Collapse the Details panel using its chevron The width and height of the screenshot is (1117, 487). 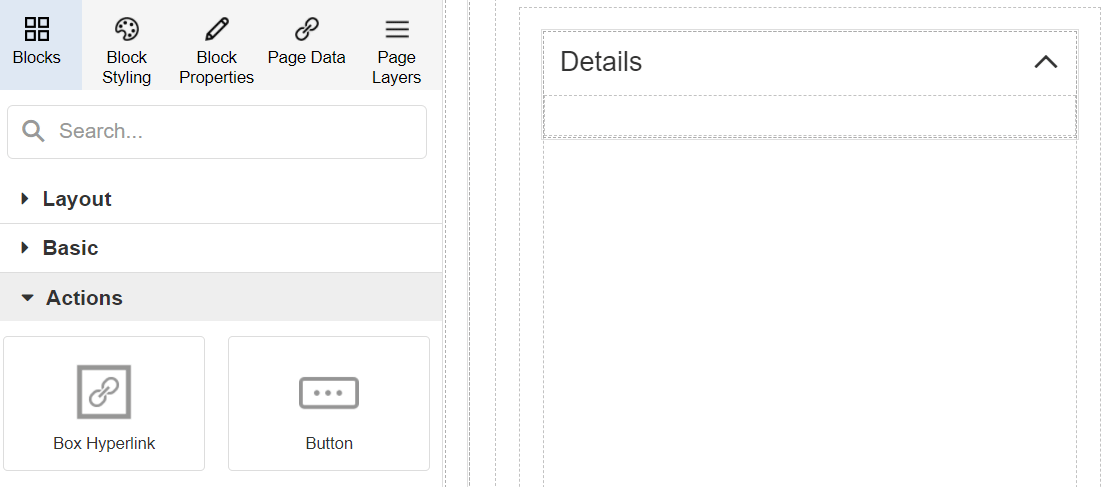(1045, 62)
